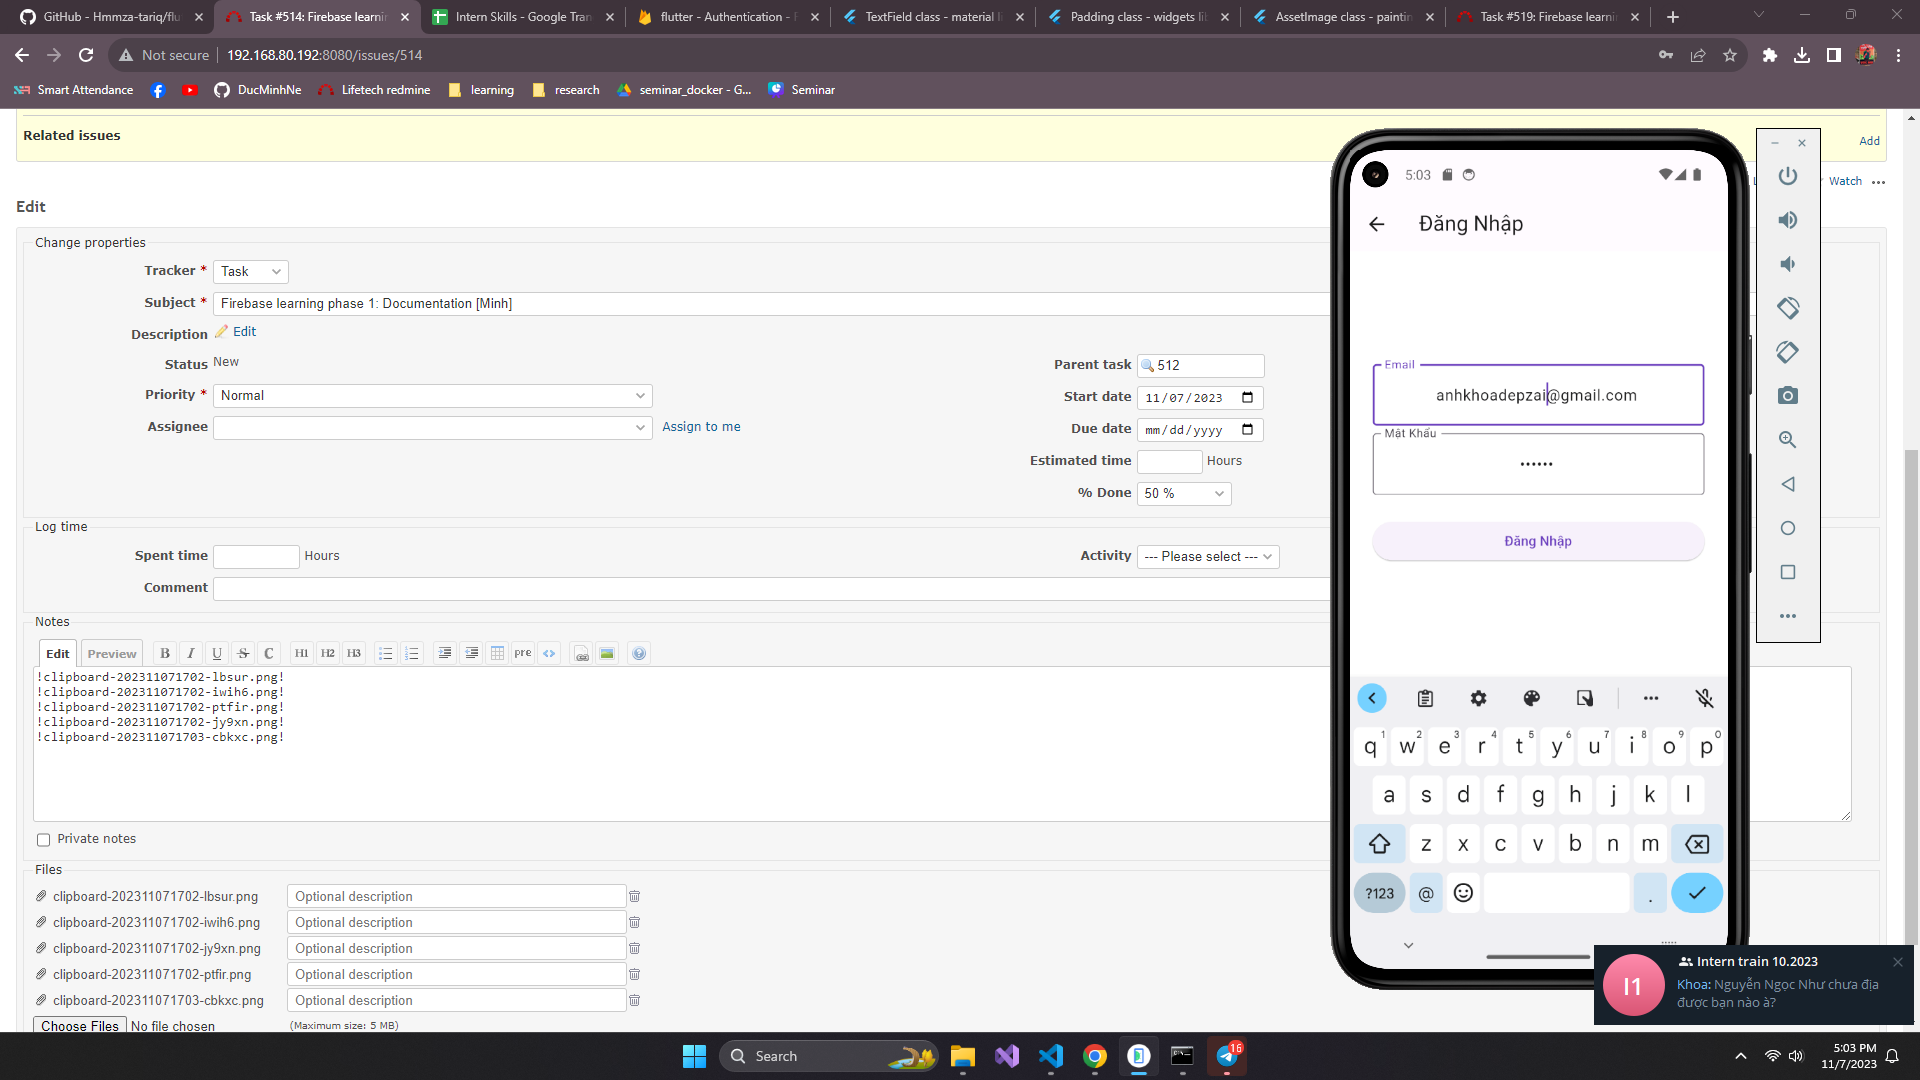Image resolution: width=1920 pixels, height=1080 pixels.
Task: Toggle keyboard shift key
Action: tap(1379, 844)
